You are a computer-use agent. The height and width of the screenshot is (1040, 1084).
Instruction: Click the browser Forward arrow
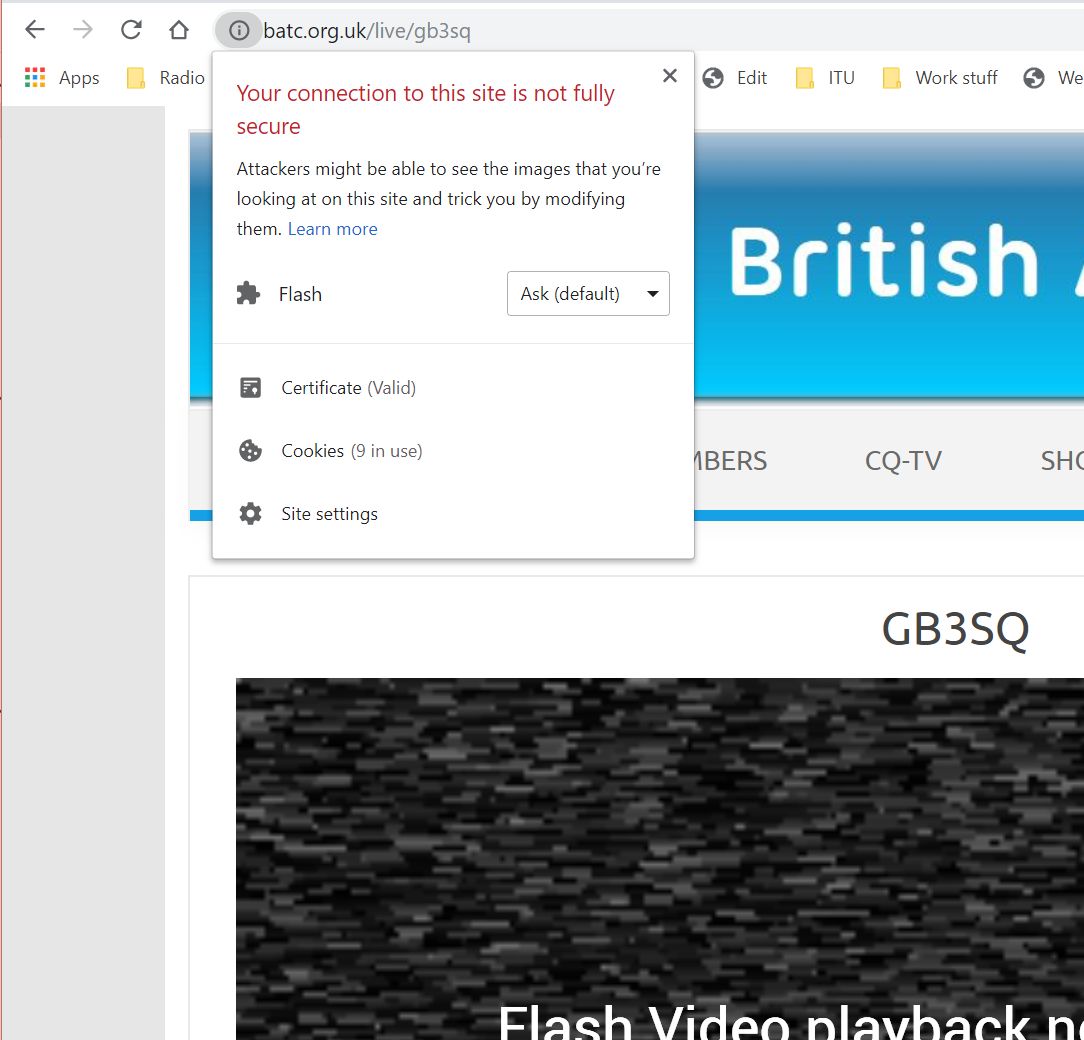(83, 30)
